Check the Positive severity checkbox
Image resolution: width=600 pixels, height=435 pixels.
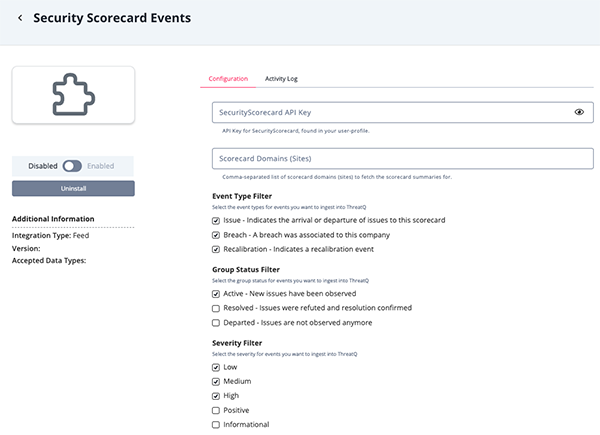[x=216, y=411]
